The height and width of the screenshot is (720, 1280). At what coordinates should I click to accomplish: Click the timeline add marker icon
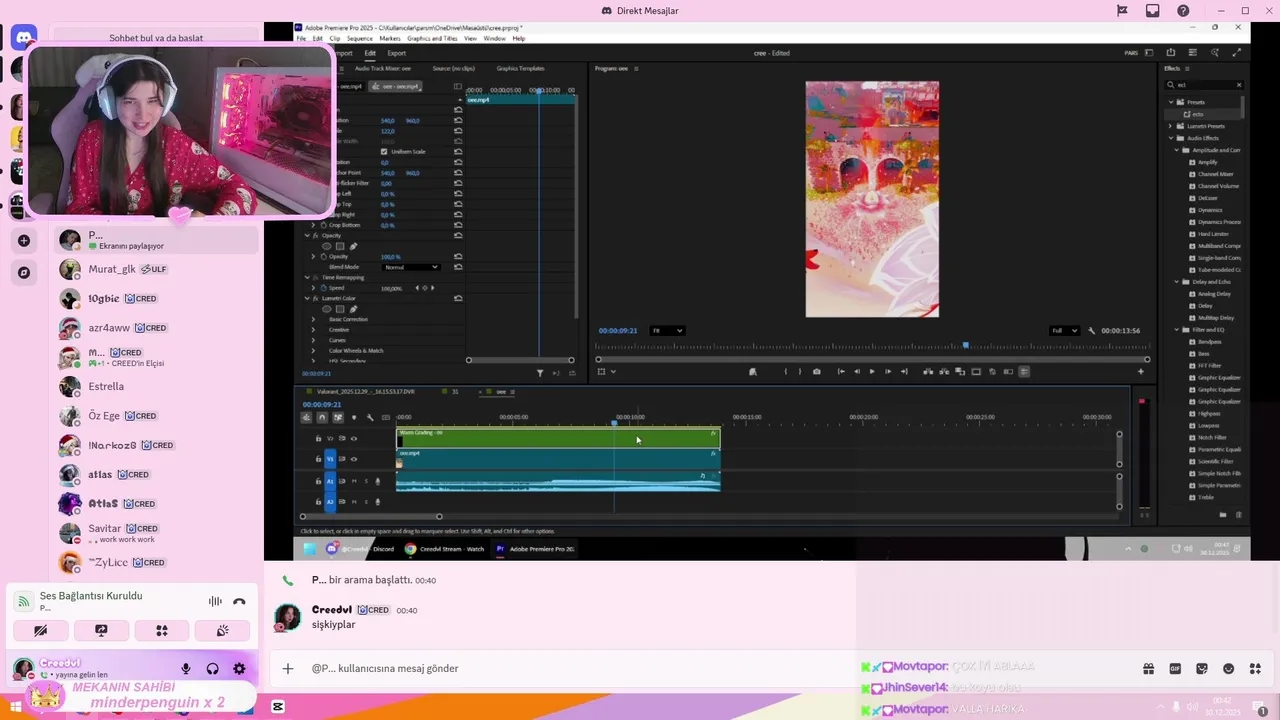[354, 418]
